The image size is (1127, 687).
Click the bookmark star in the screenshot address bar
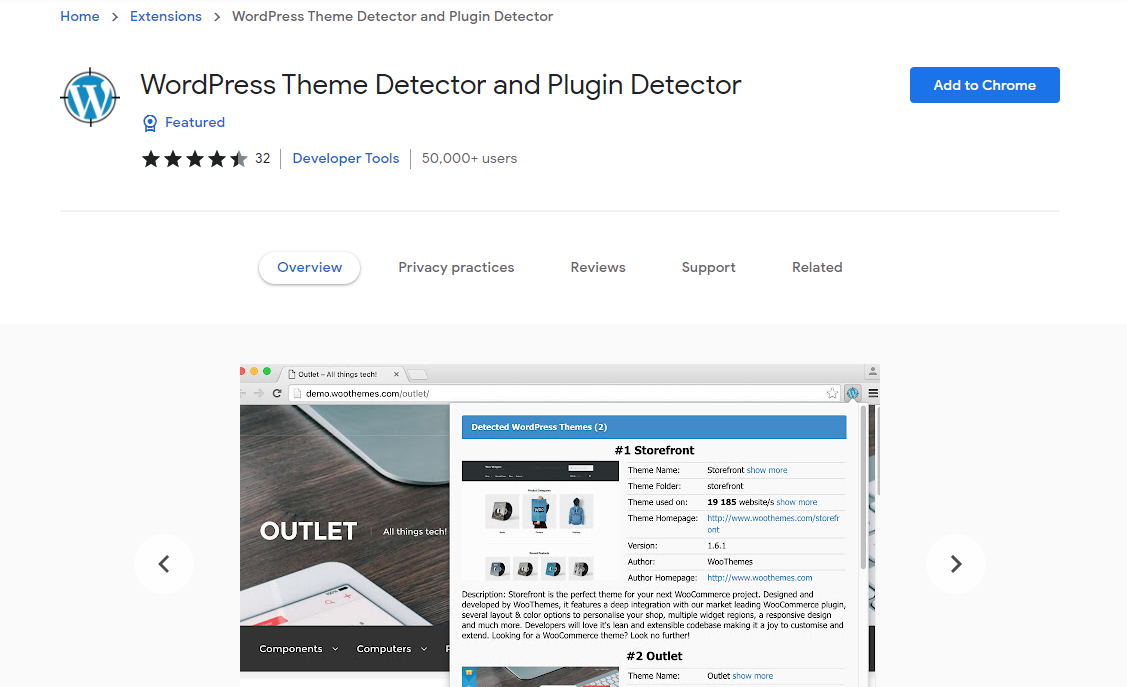tap(832, 393)
